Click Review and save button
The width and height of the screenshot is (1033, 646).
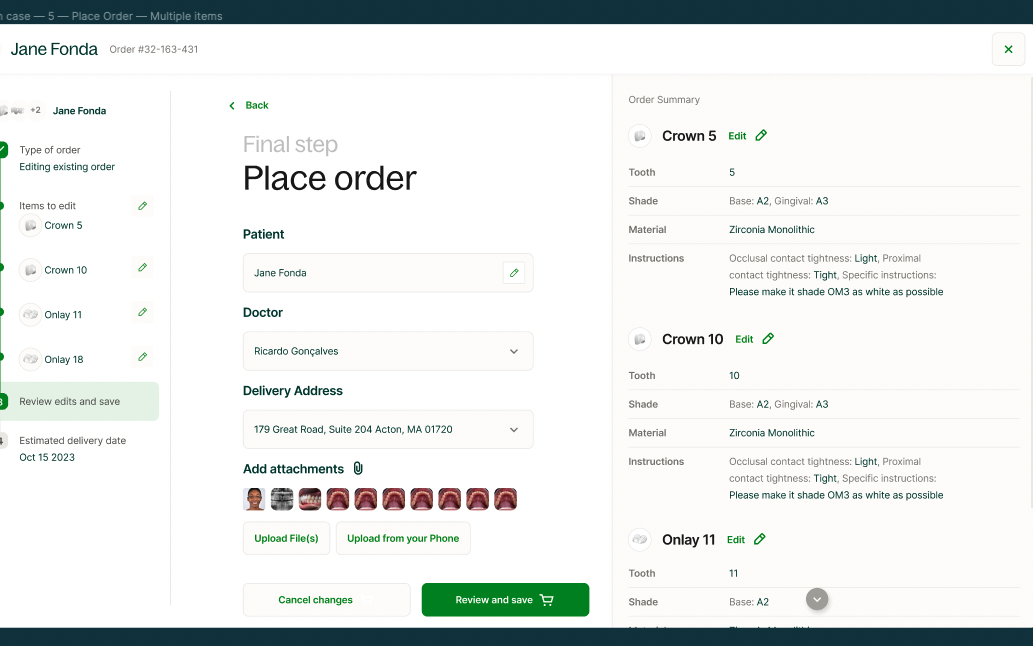pos(505,600)
